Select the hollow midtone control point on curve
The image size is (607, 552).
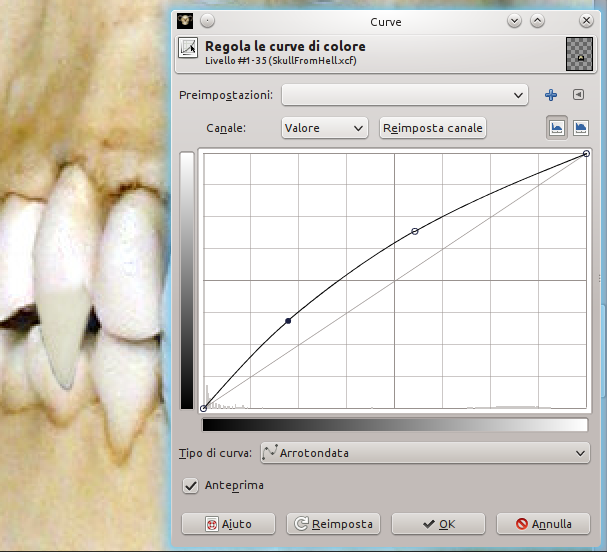coord(415,231)
